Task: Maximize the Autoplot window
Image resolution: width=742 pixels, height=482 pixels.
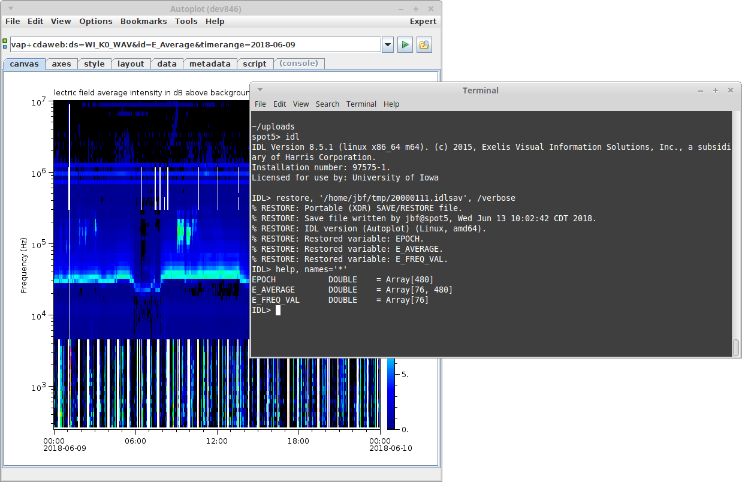Action: 416,9
